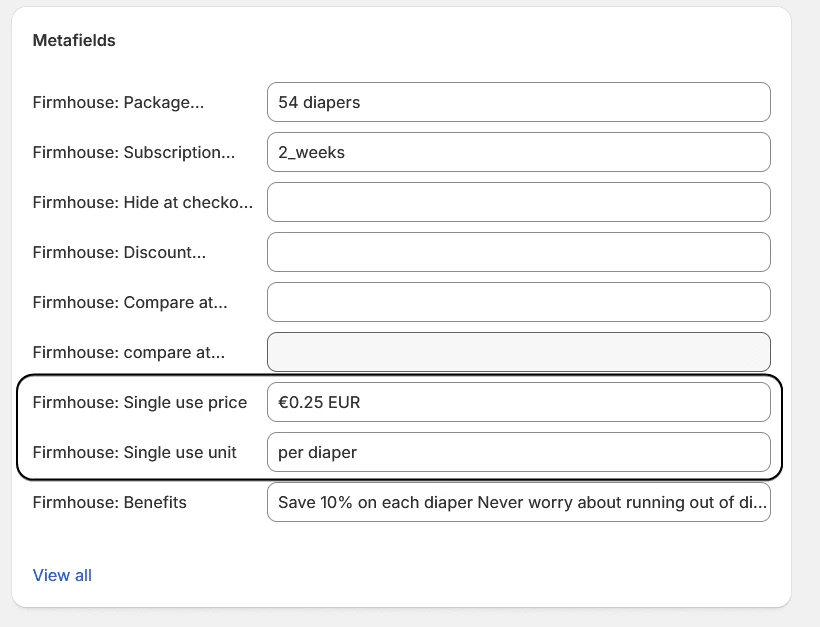
Task: Select the Subscription interval field showing 2_weeks
Action: tap(518, 151)
